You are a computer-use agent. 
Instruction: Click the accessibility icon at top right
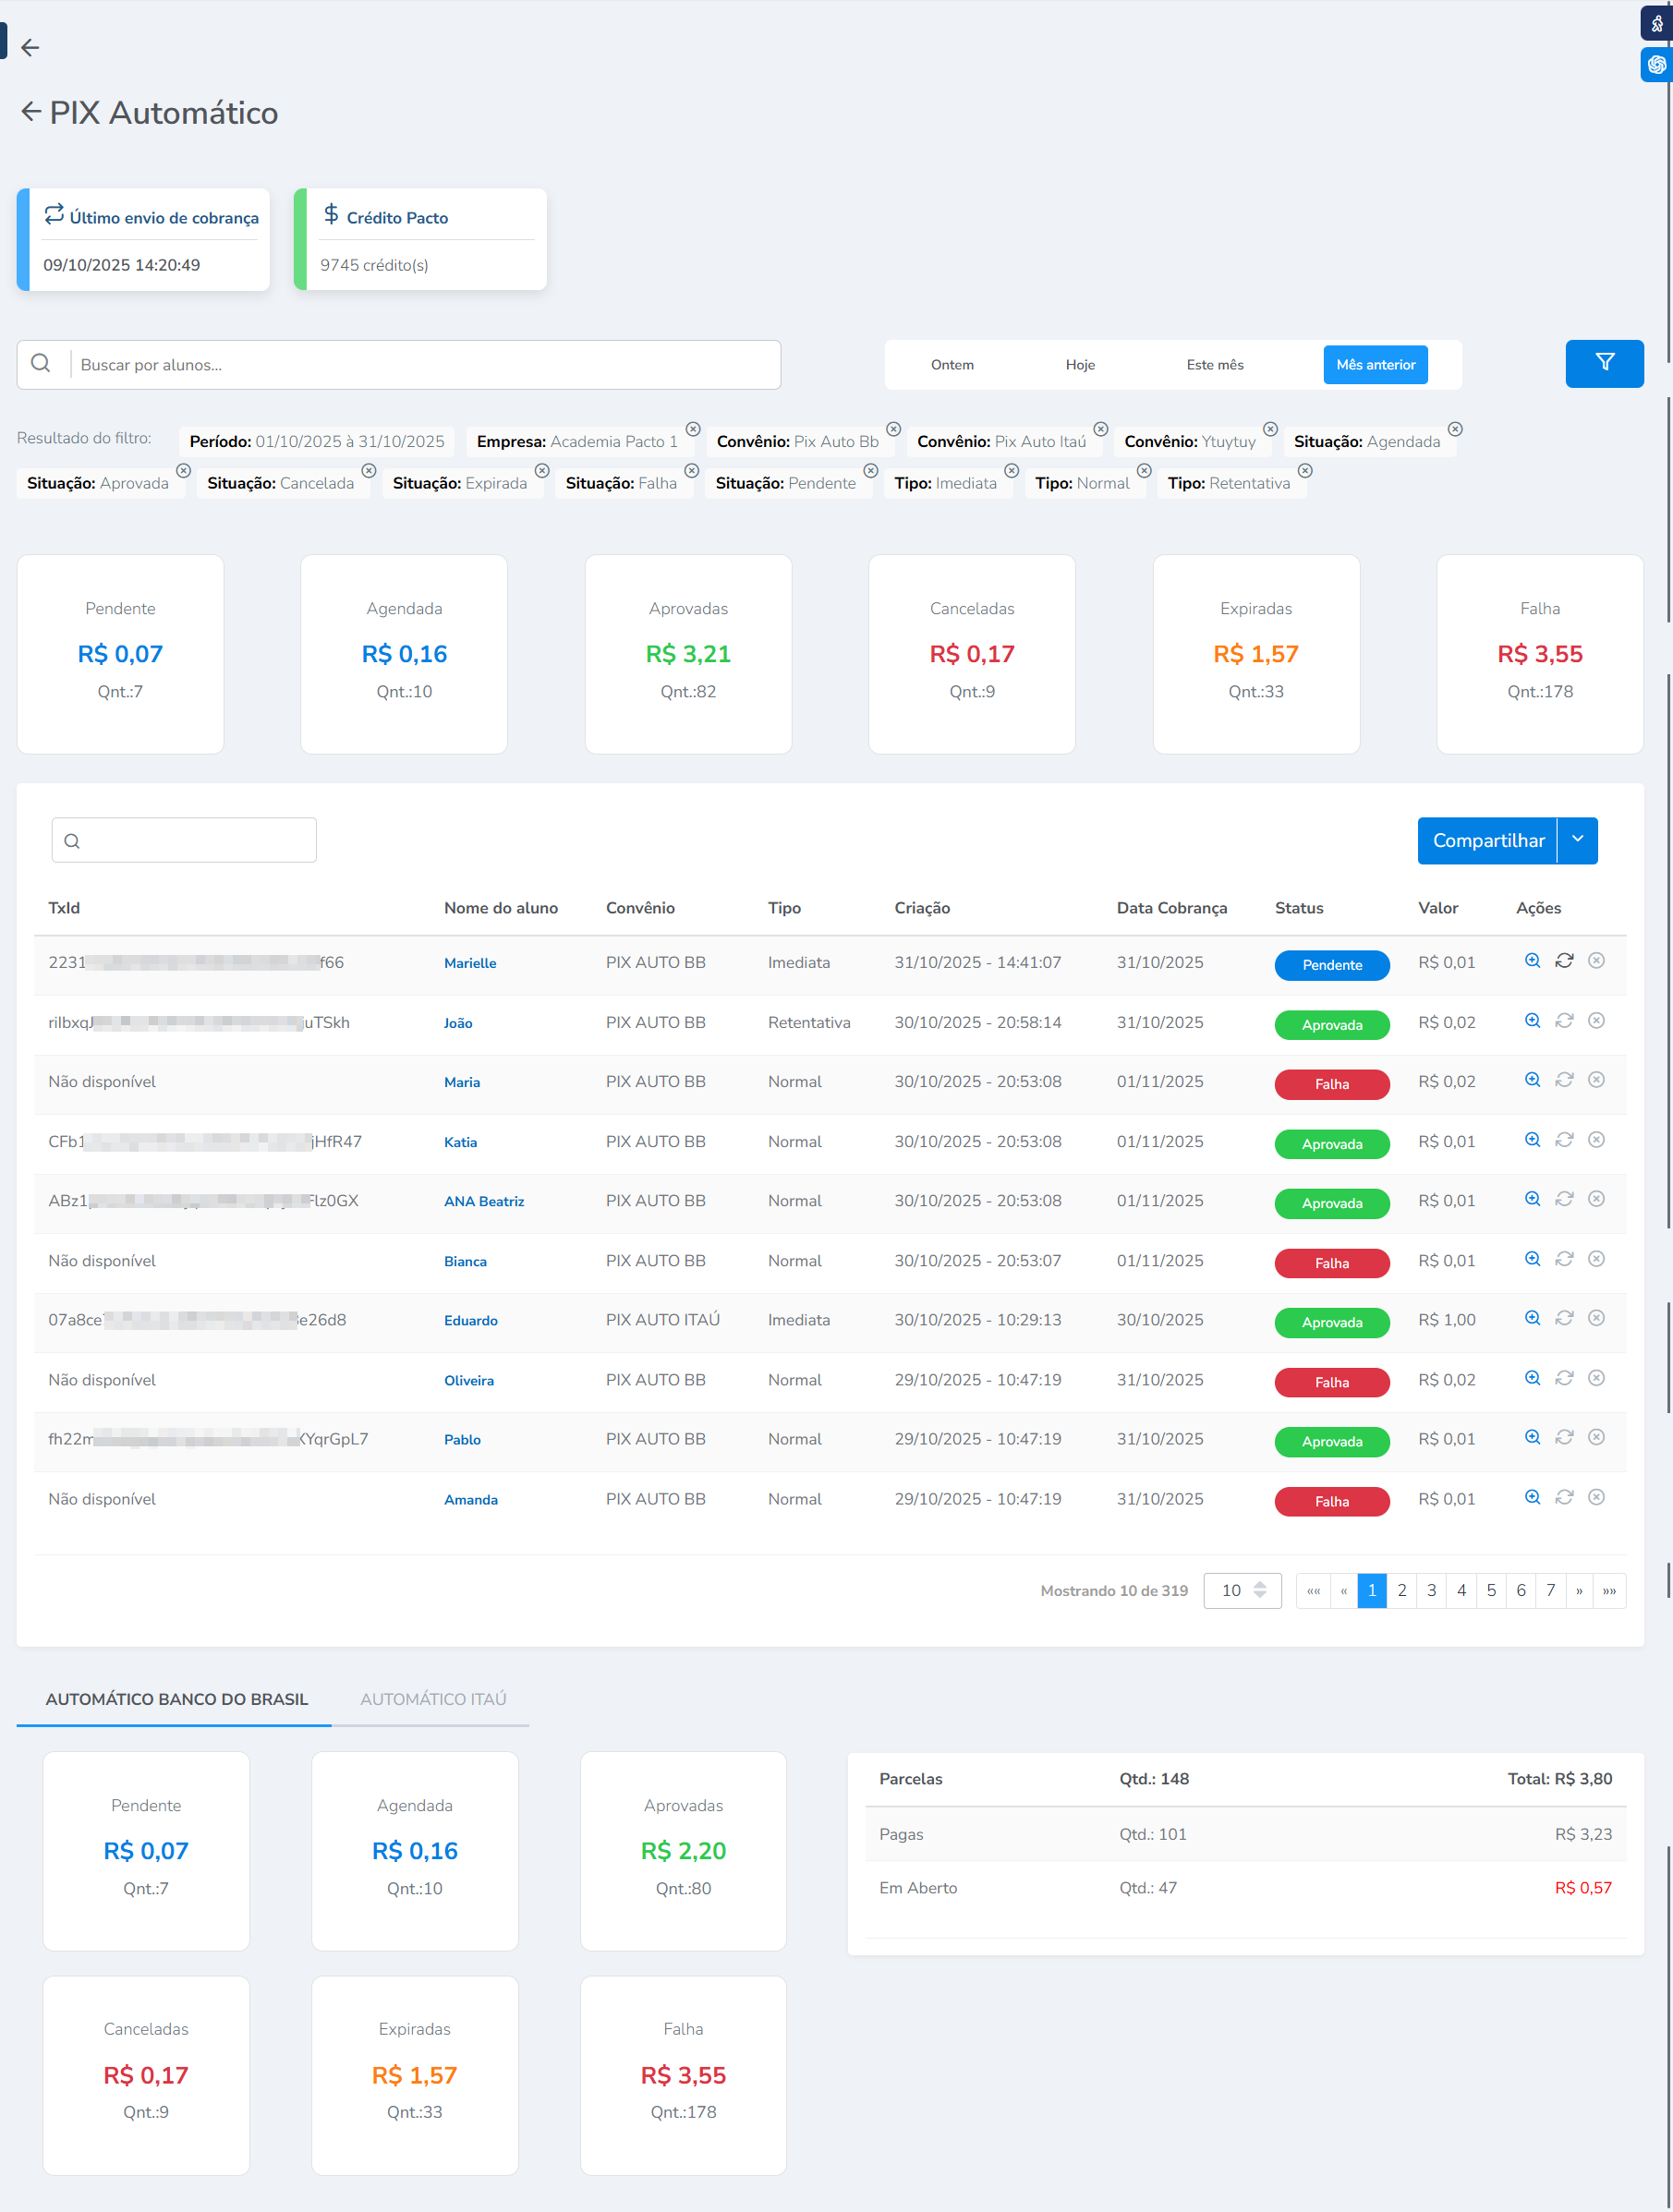pyautogui.click(x=1656, y=23)
